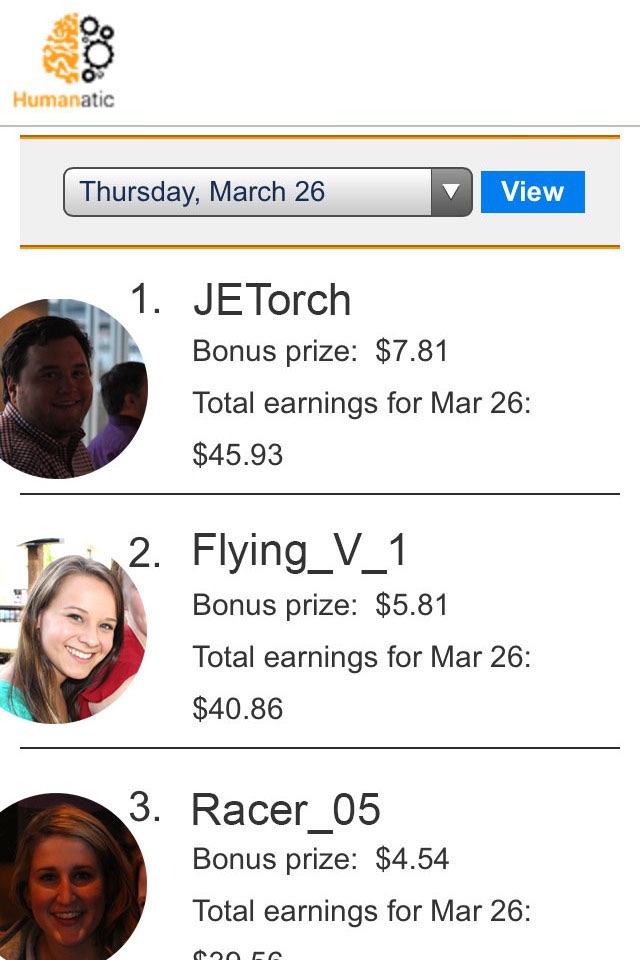
Task: Click the JETorch username
Action: tap(272, 299)
